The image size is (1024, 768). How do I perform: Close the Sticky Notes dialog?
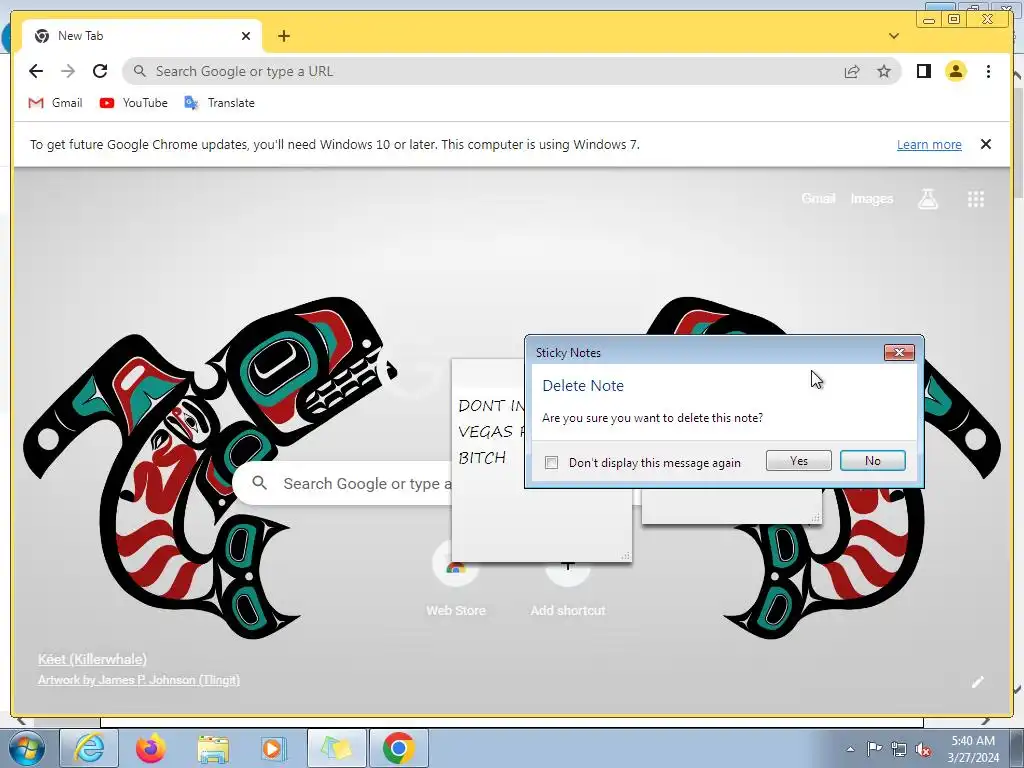coord(899,353)
